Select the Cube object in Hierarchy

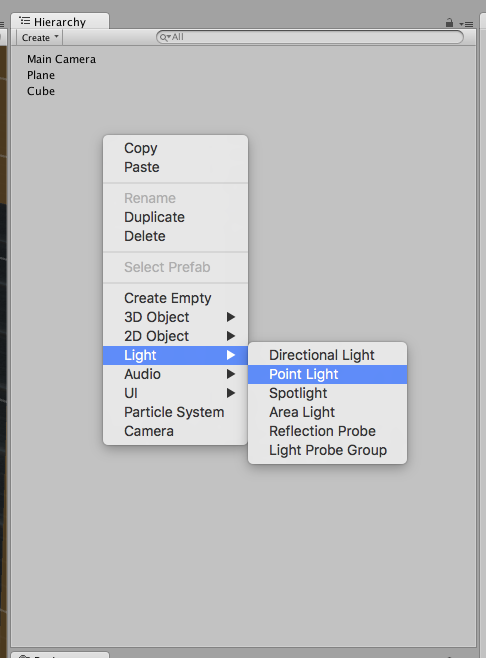click(x=41, y=91)
